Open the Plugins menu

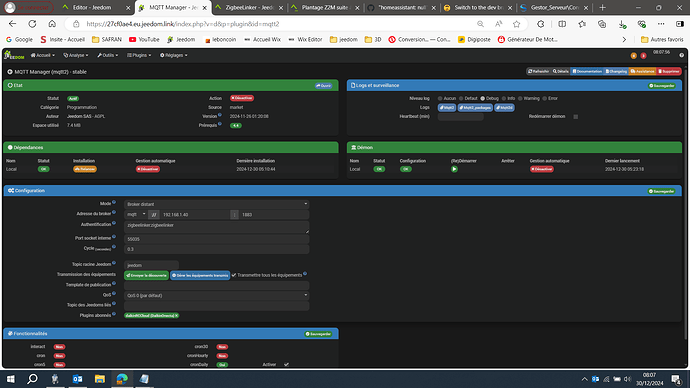[x=139, y=55]
